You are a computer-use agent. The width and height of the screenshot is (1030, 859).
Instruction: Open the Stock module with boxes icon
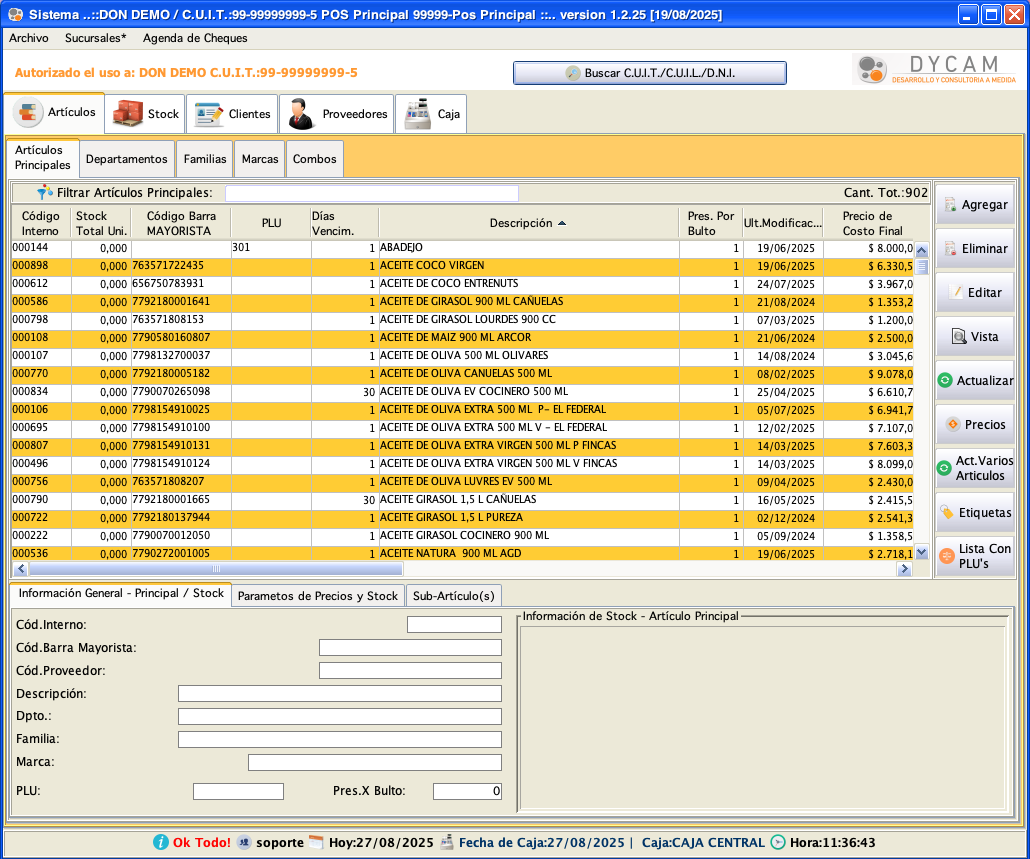(146, 114)
